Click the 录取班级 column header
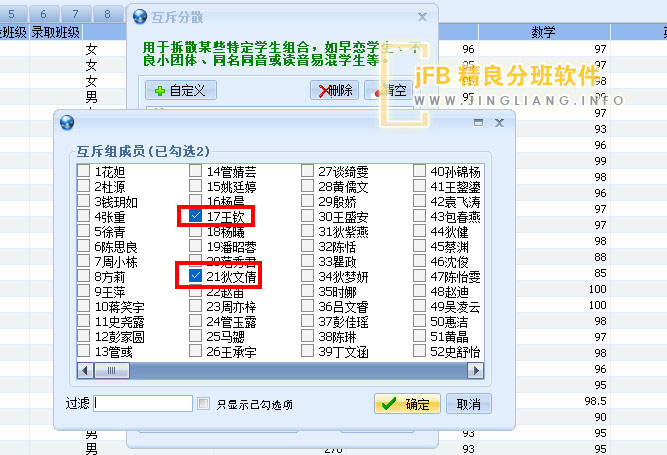 (x=56, y=32)
